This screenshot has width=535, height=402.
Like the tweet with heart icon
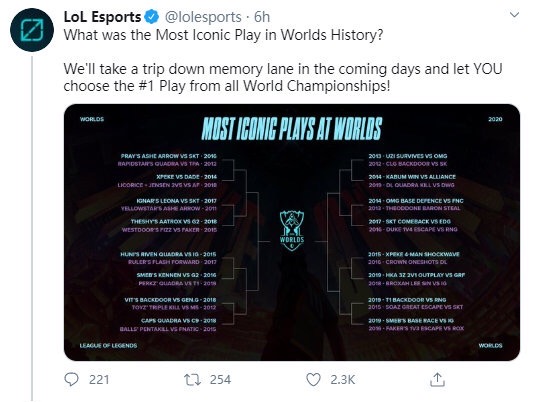tap(313, 379)
